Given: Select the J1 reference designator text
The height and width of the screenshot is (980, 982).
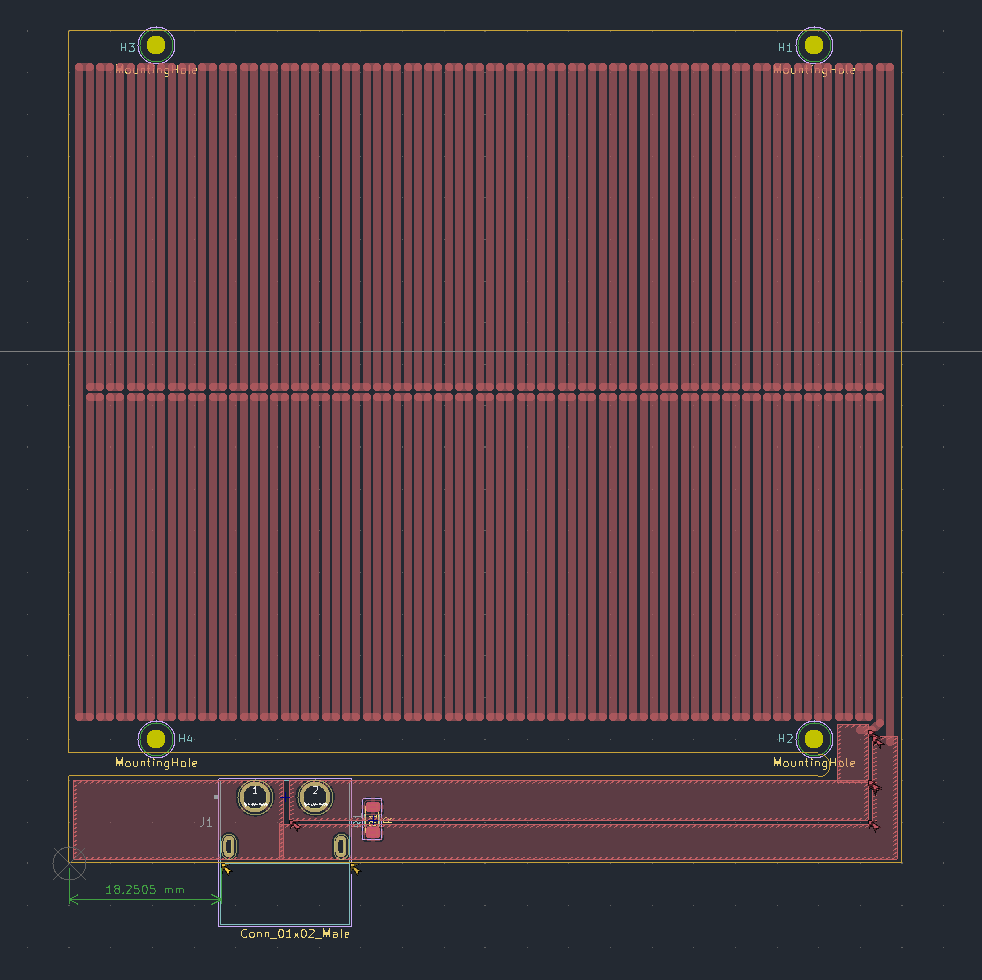Looking at the screenshot, I should (205, 822).
